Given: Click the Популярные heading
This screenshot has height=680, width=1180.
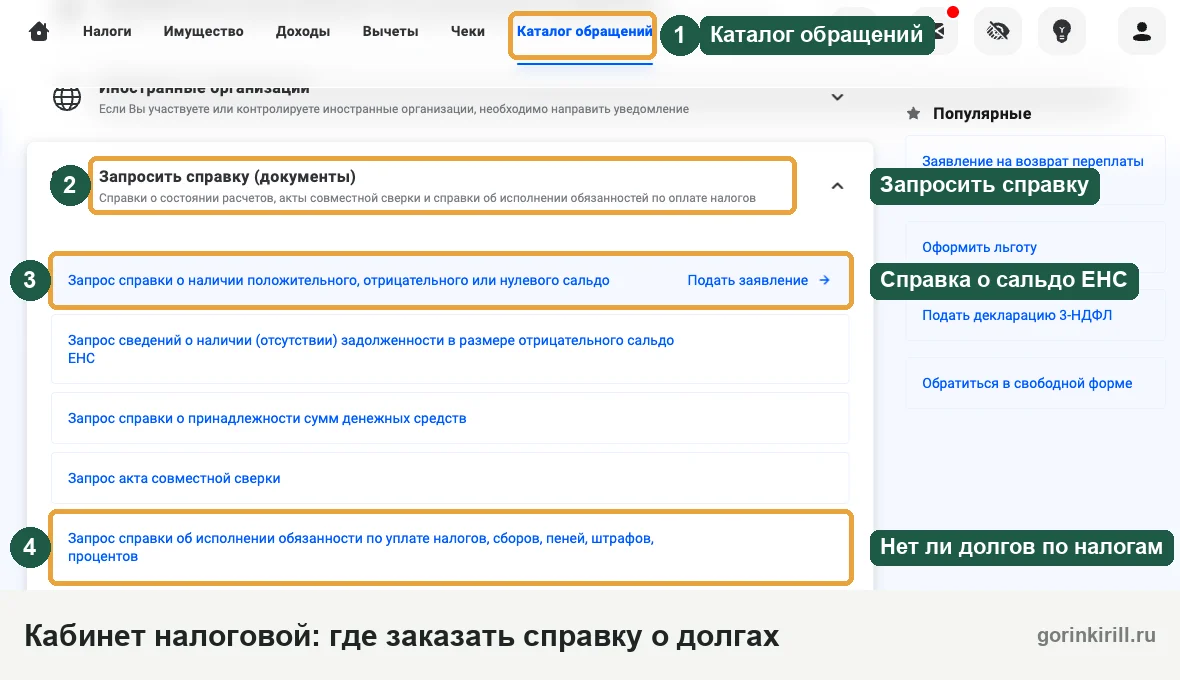Looking at the screenshot, I should coord(982,114).
